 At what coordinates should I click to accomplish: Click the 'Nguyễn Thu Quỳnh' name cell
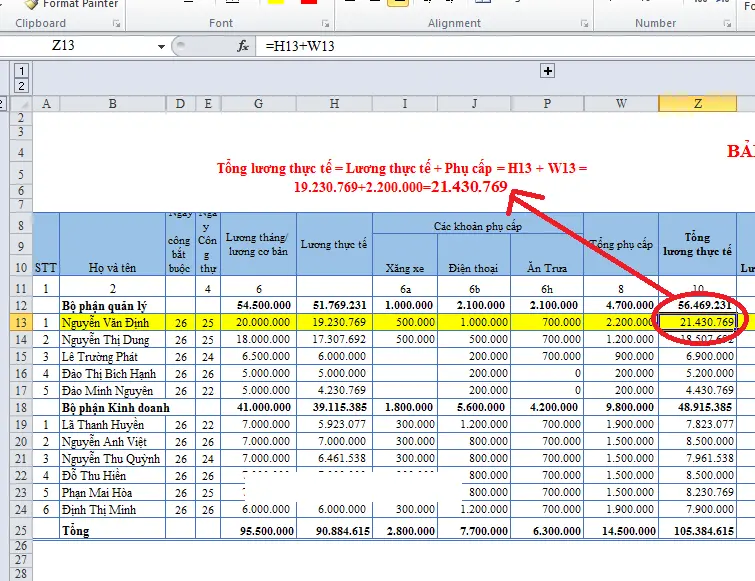113,459
